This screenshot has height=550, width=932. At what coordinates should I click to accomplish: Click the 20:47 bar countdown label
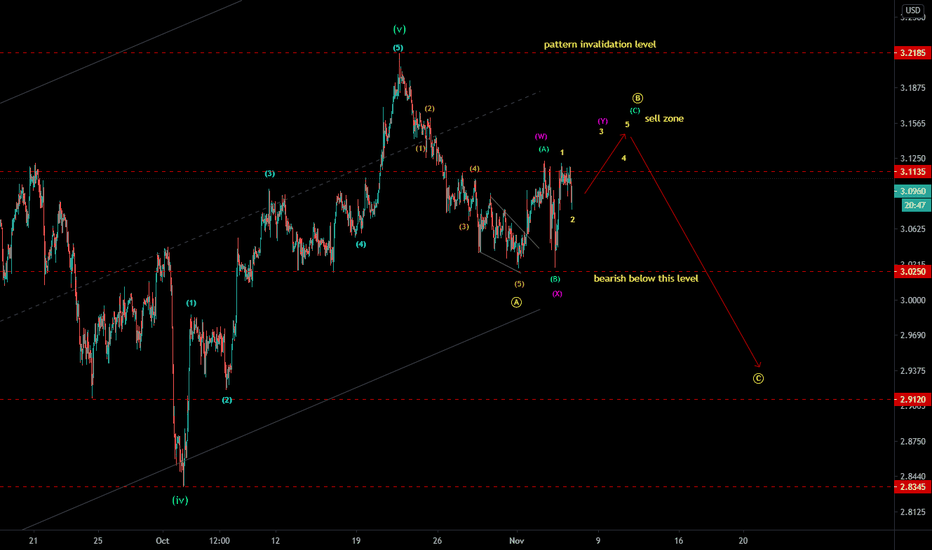tap(915, 205)
